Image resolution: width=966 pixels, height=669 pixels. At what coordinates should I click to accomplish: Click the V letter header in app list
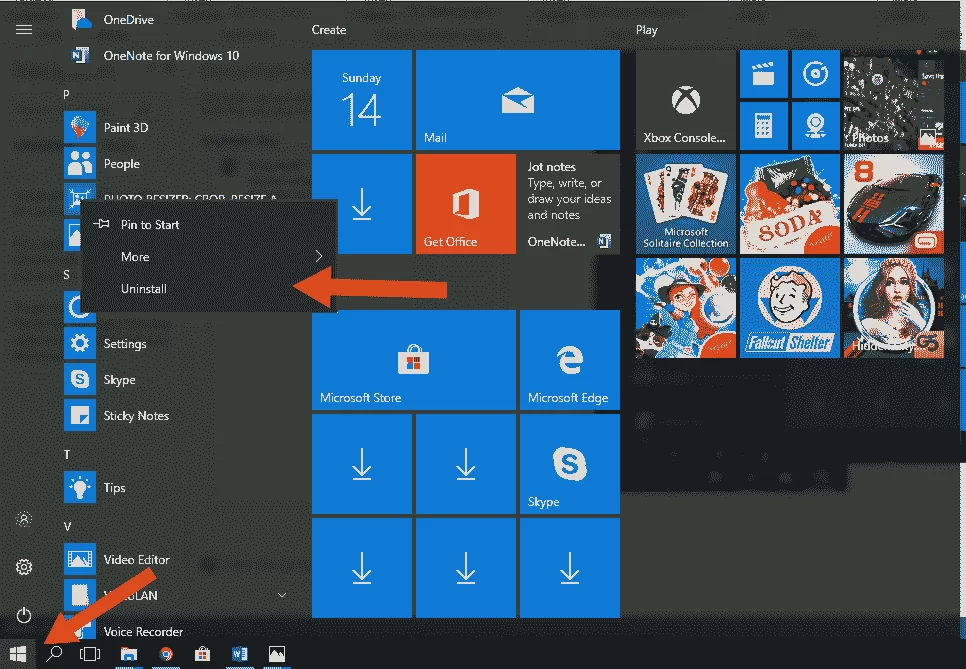coord(67,526)
